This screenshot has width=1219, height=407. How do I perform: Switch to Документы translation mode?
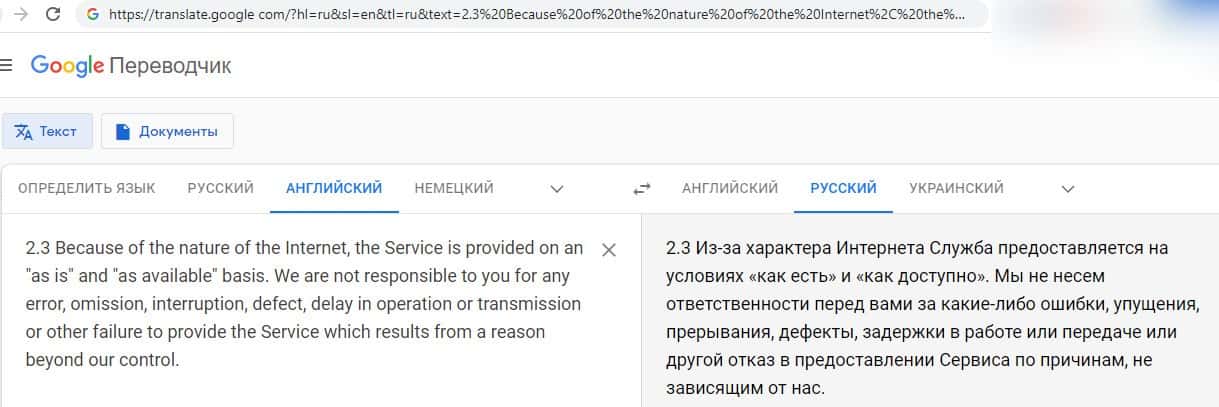pyautogui.click(x=167, y=131)
